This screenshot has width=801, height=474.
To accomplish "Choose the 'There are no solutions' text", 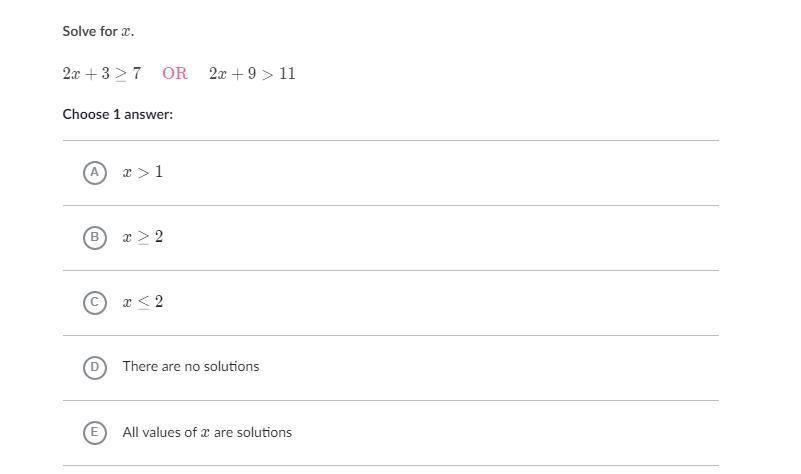I will tap(191, 367).
